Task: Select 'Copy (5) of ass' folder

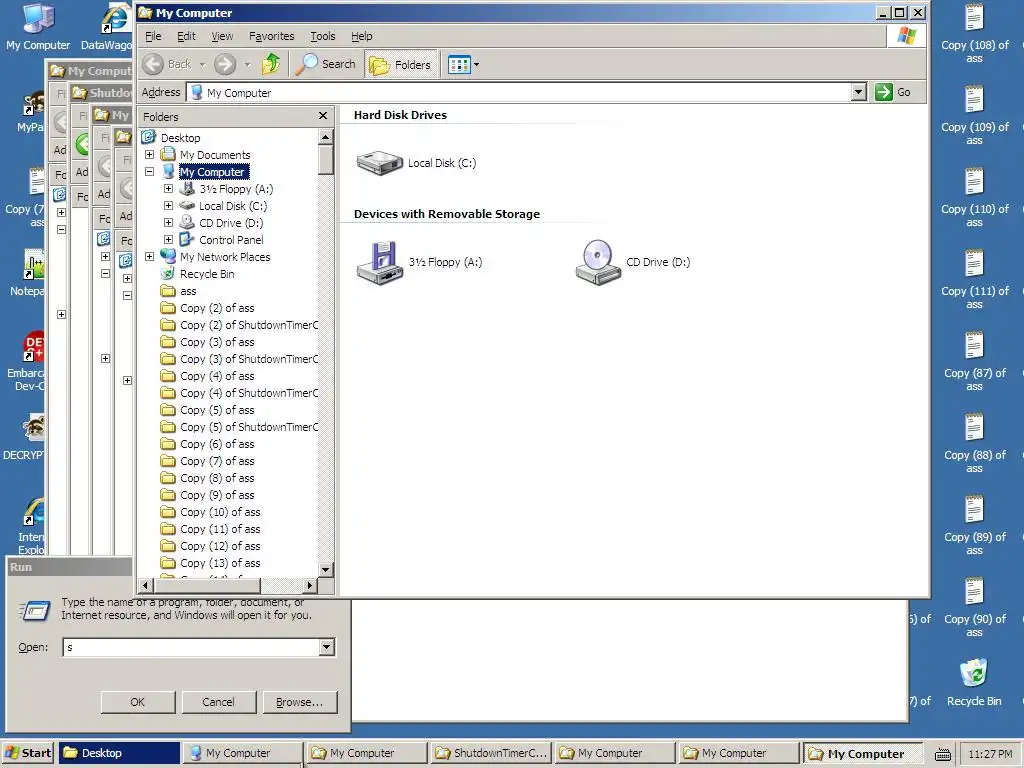Action: (217, 409)
